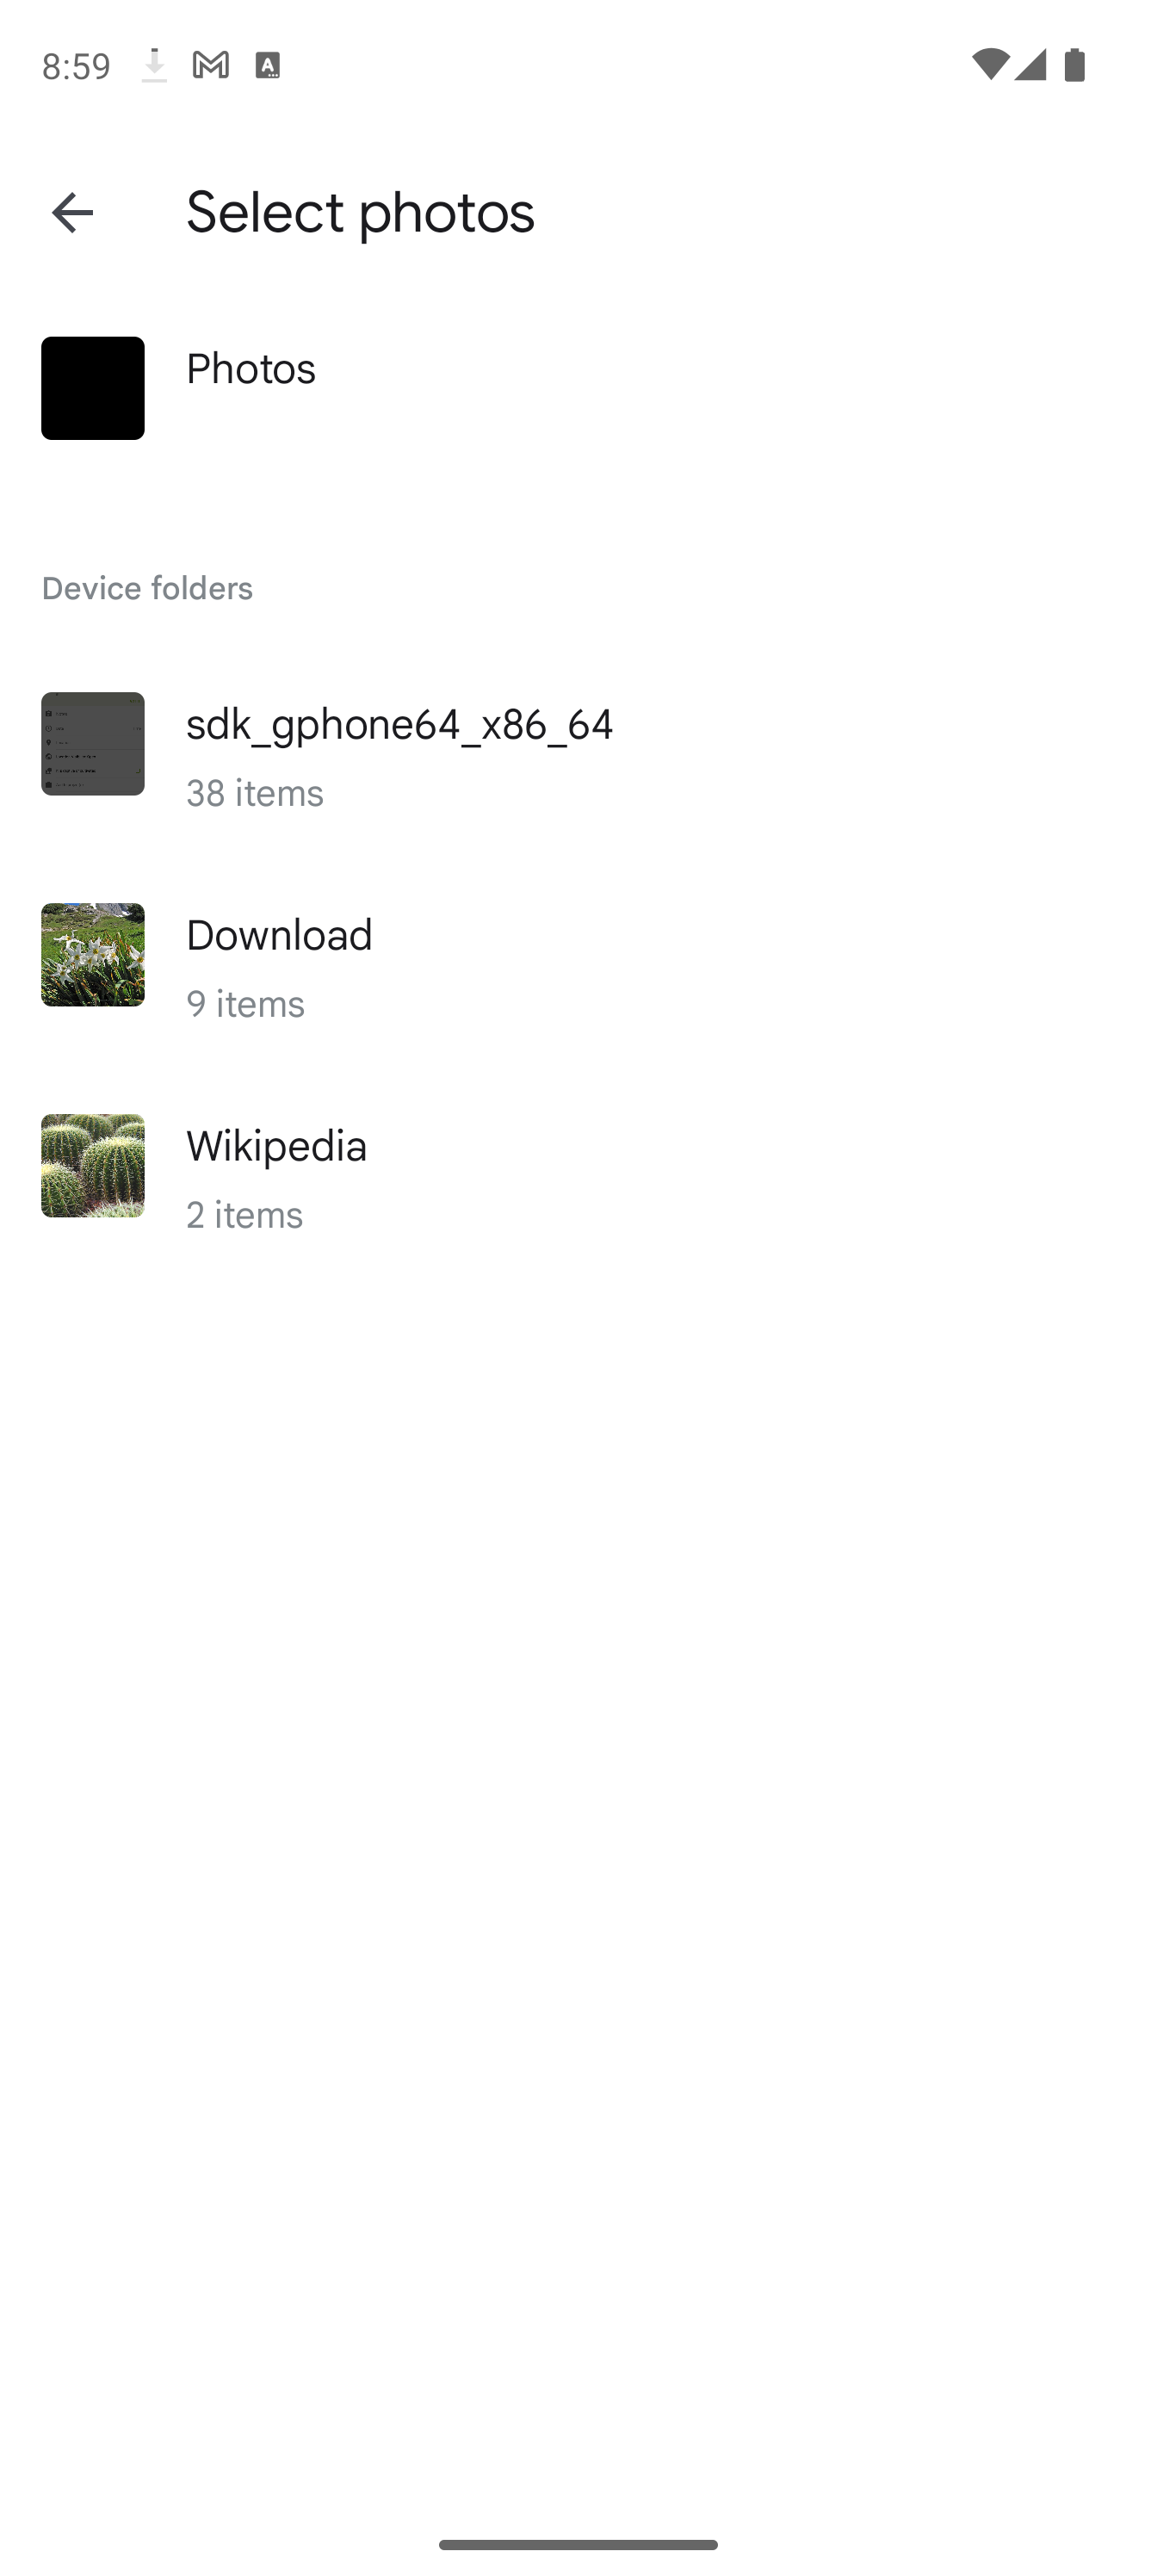Image resolution: width=1157 pixels, height=2576 pixels.
Task: Tap the cellular signal icon
Action: (1029, 65)
